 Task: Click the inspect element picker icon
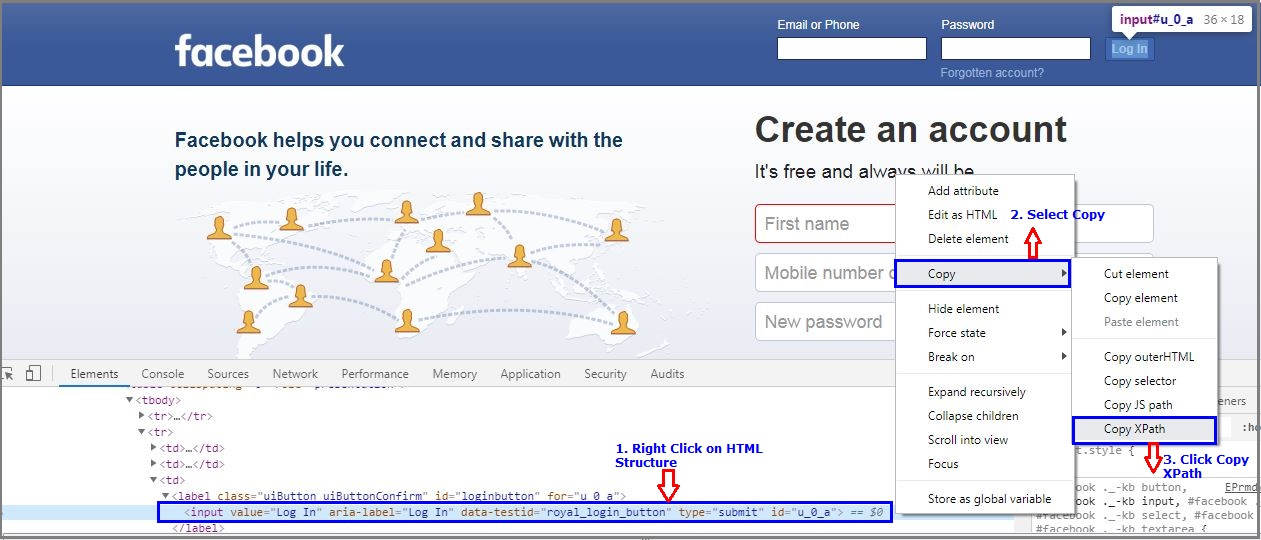tap(8, 373)
